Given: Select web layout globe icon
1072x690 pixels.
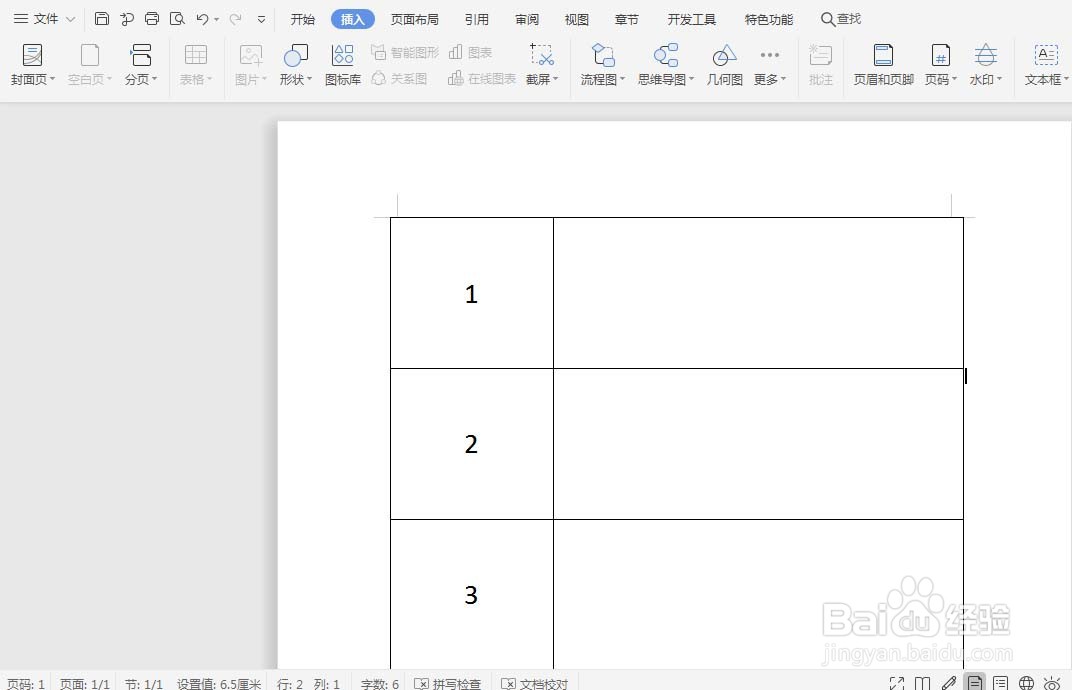Looking at the screenshot, I should coord(1026,682).
